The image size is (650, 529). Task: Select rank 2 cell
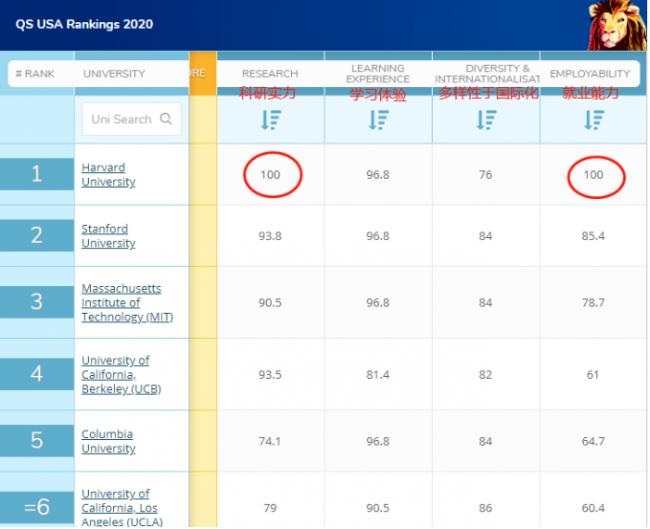37,235
